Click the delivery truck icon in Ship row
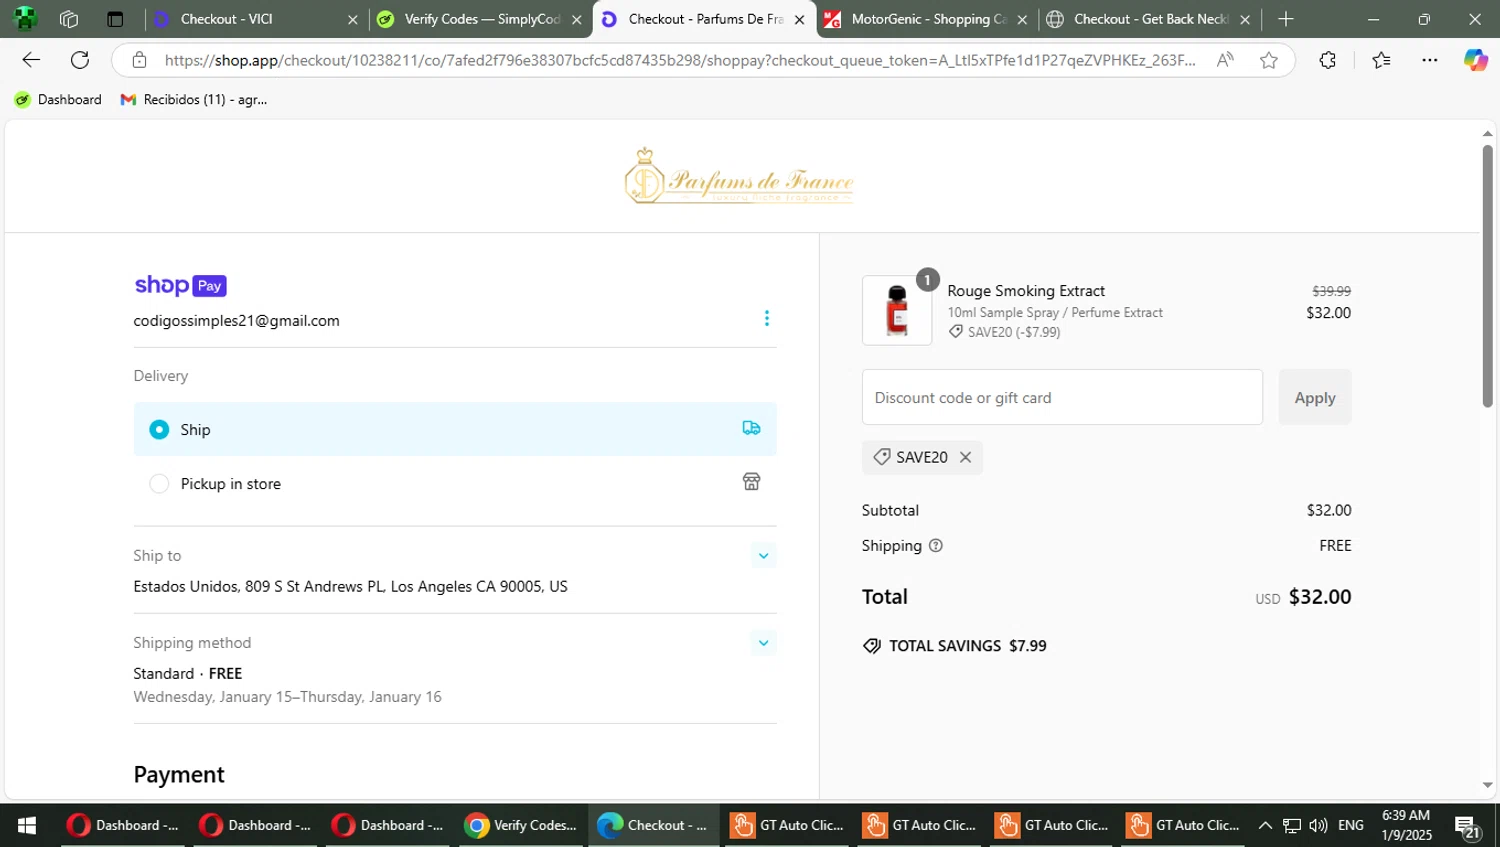This screenshot has height=847, width=1500. pos(752,428)
